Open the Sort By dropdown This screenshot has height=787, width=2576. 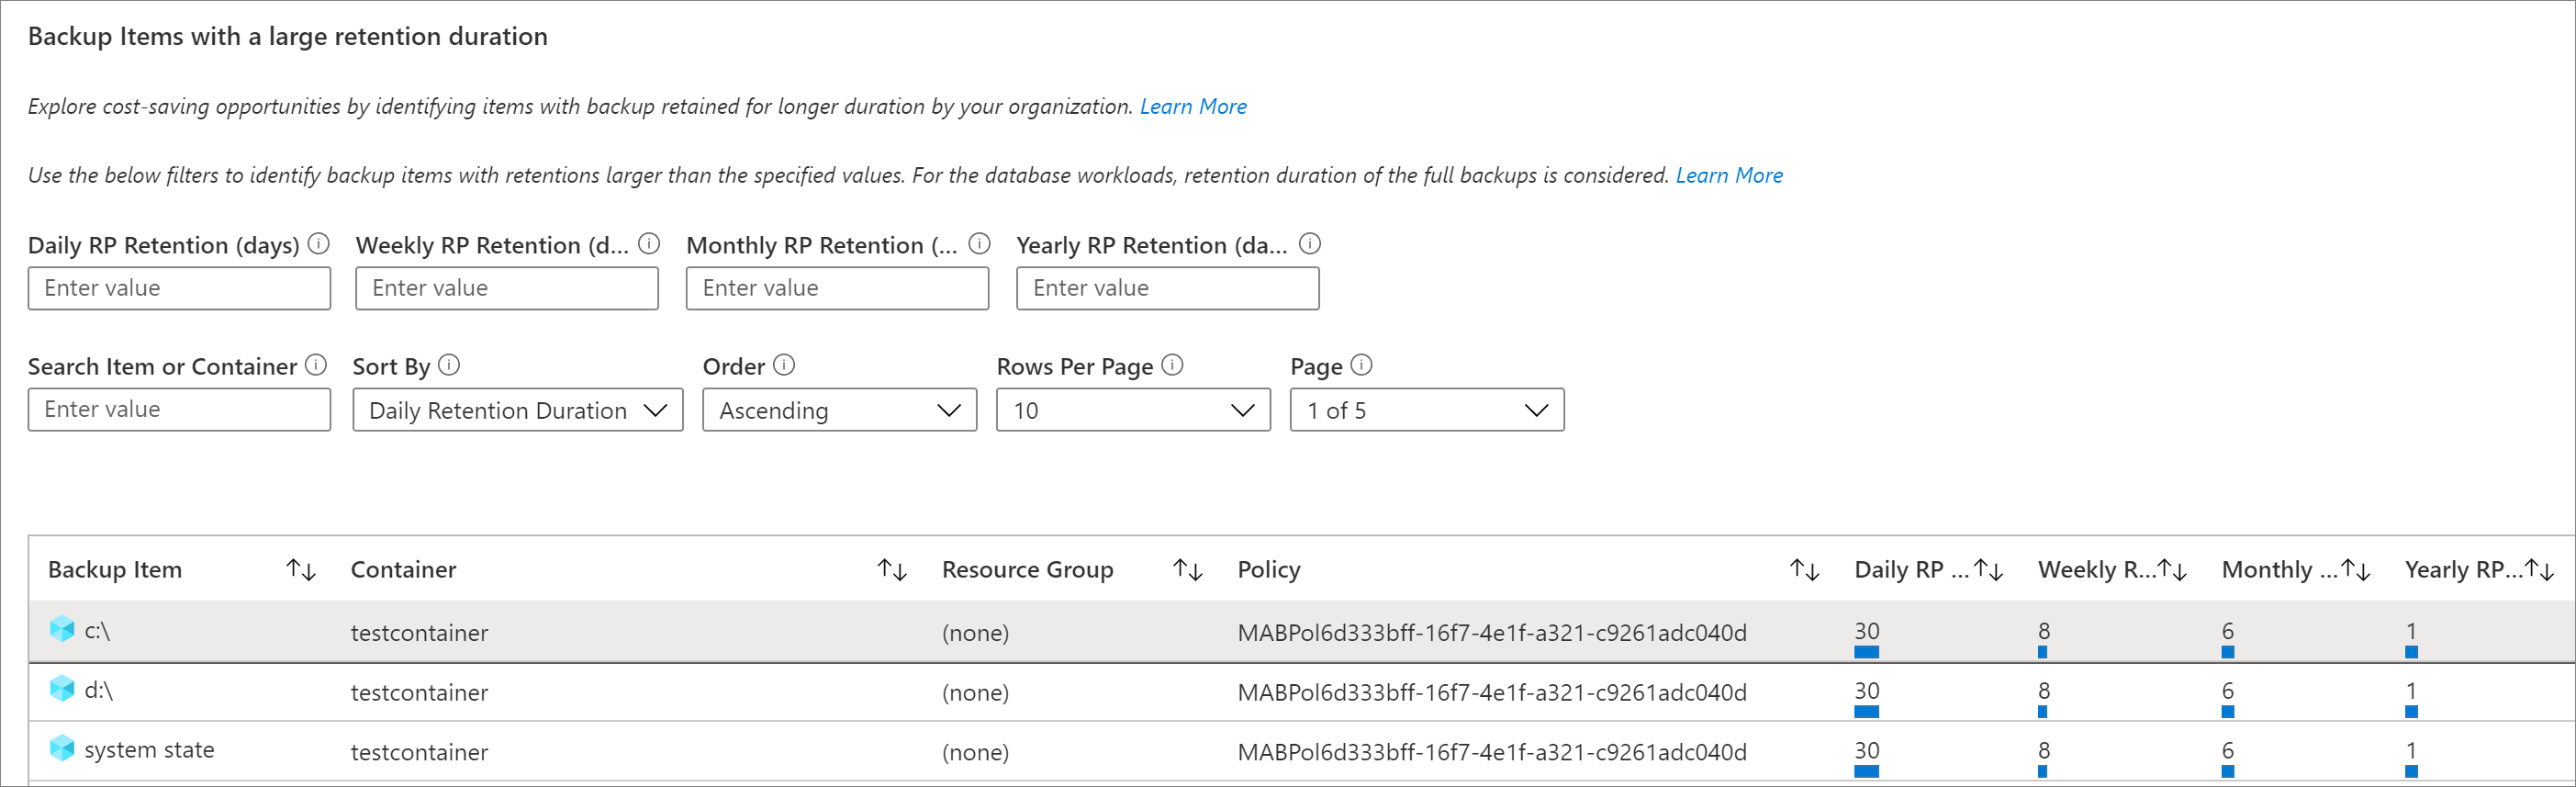[x=517, y=410]
